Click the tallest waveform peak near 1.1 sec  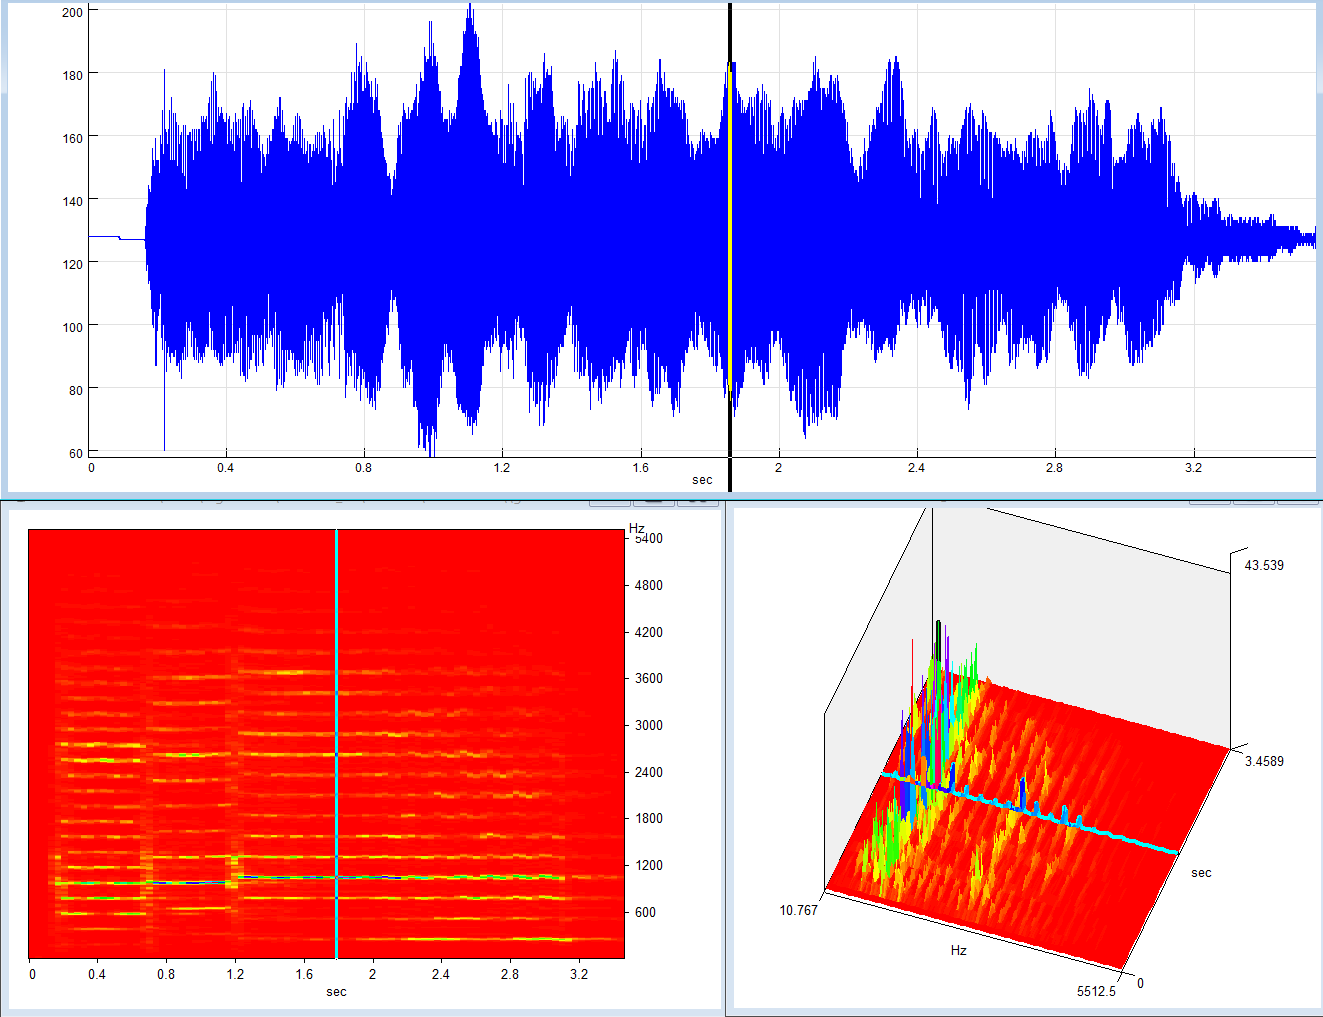[x=469, y=12]
